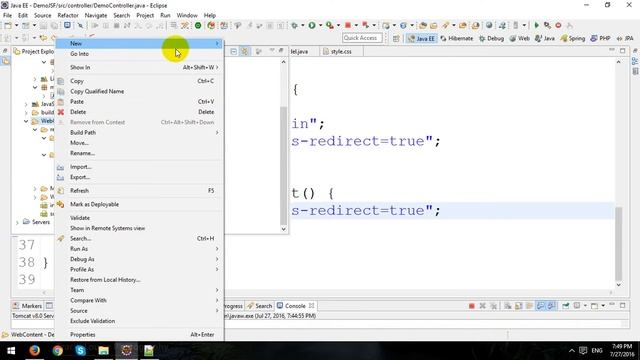Open Skype from the taskbar
The width and height of the screenshot is (640, 360).
[80, 350]
